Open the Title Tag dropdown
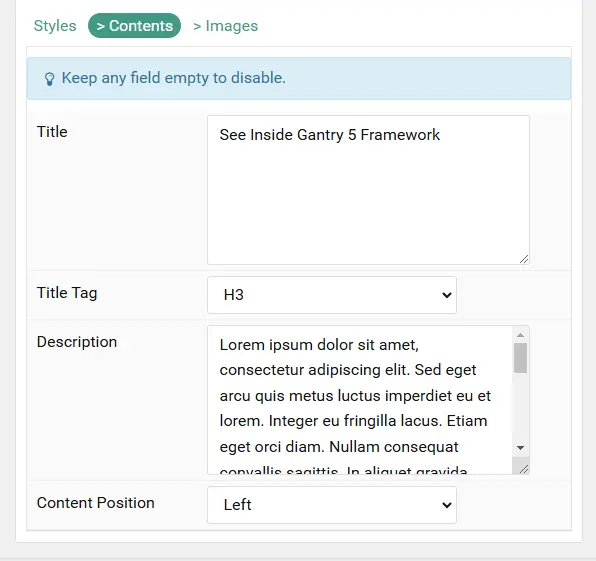 pos(331,295)
